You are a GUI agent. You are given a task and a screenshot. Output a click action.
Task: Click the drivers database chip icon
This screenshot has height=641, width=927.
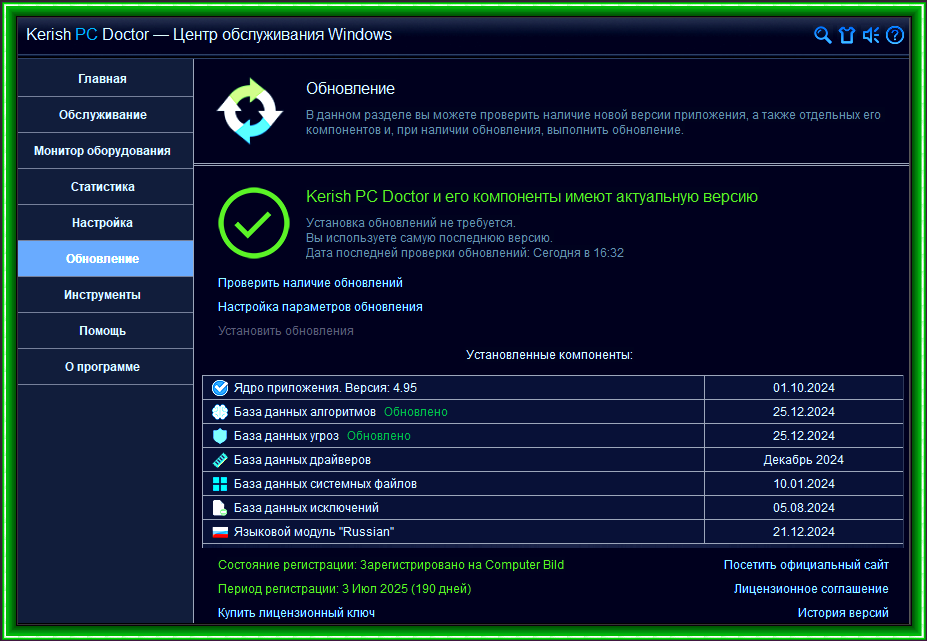pos(220,460)
